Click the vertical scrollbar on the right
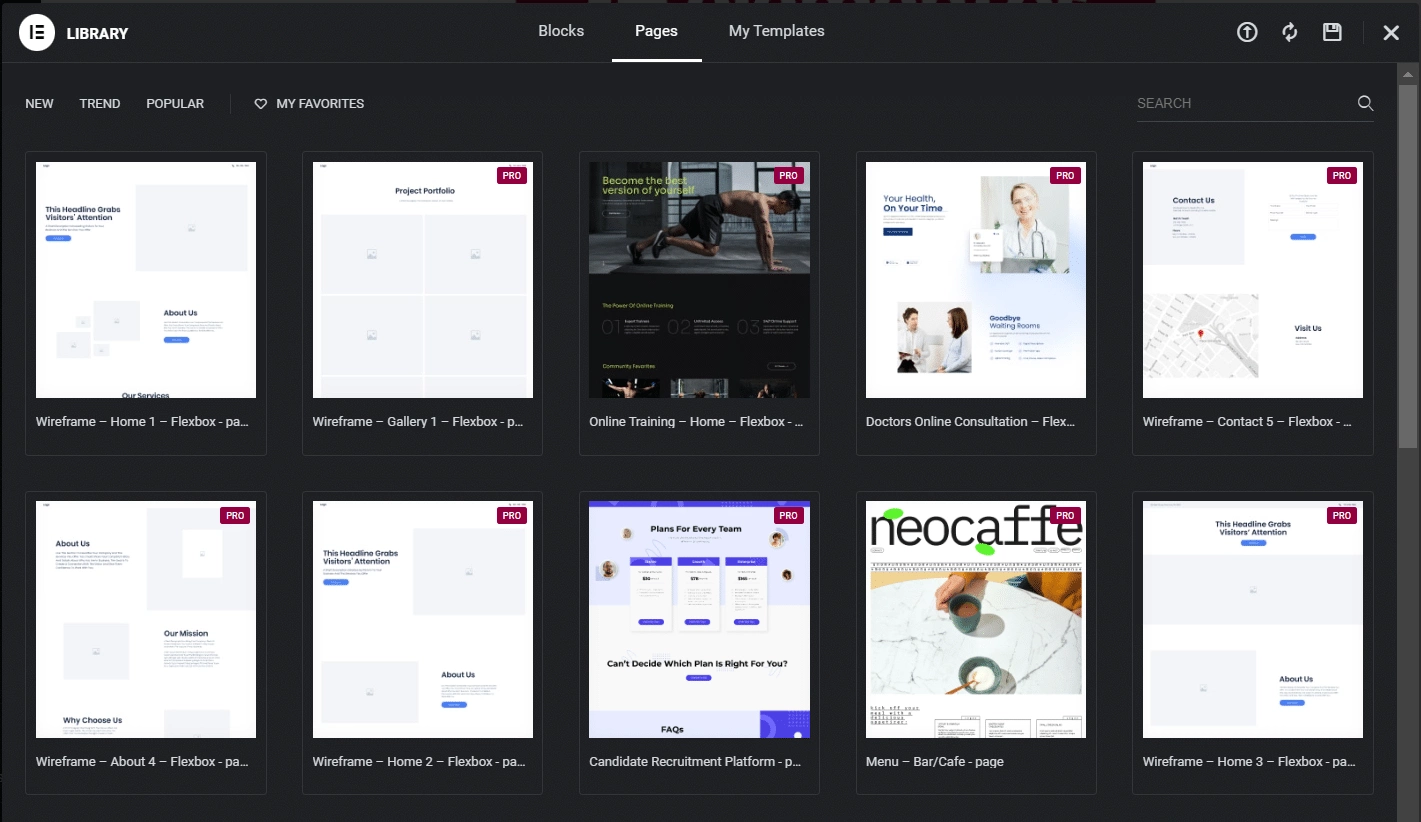Screen dimensions: 1421x822 [1410, 260]
